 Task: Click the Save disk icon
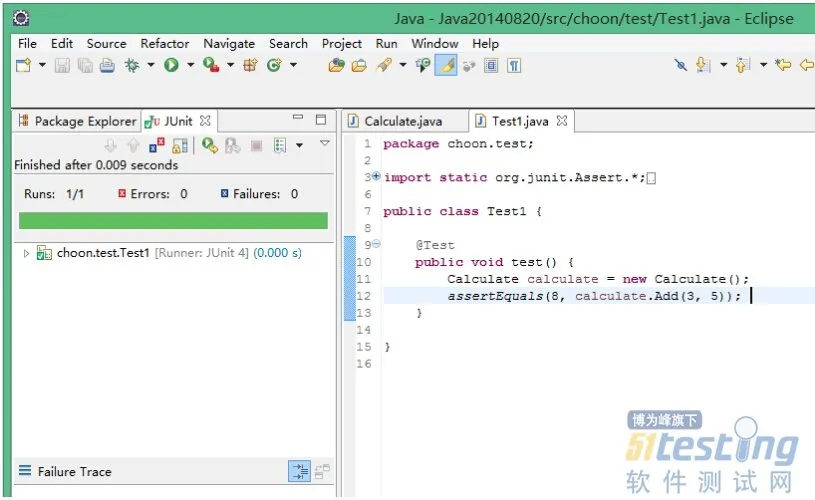[x=62, y=65]
